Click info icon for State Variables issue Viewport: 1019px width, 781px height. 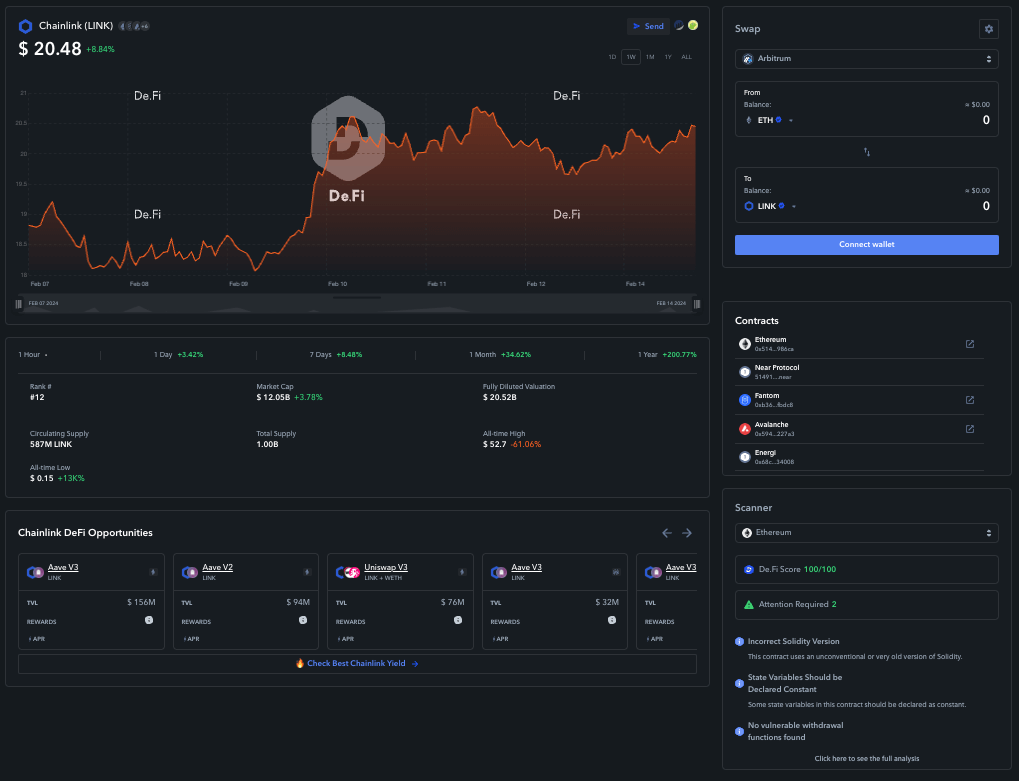739,684
